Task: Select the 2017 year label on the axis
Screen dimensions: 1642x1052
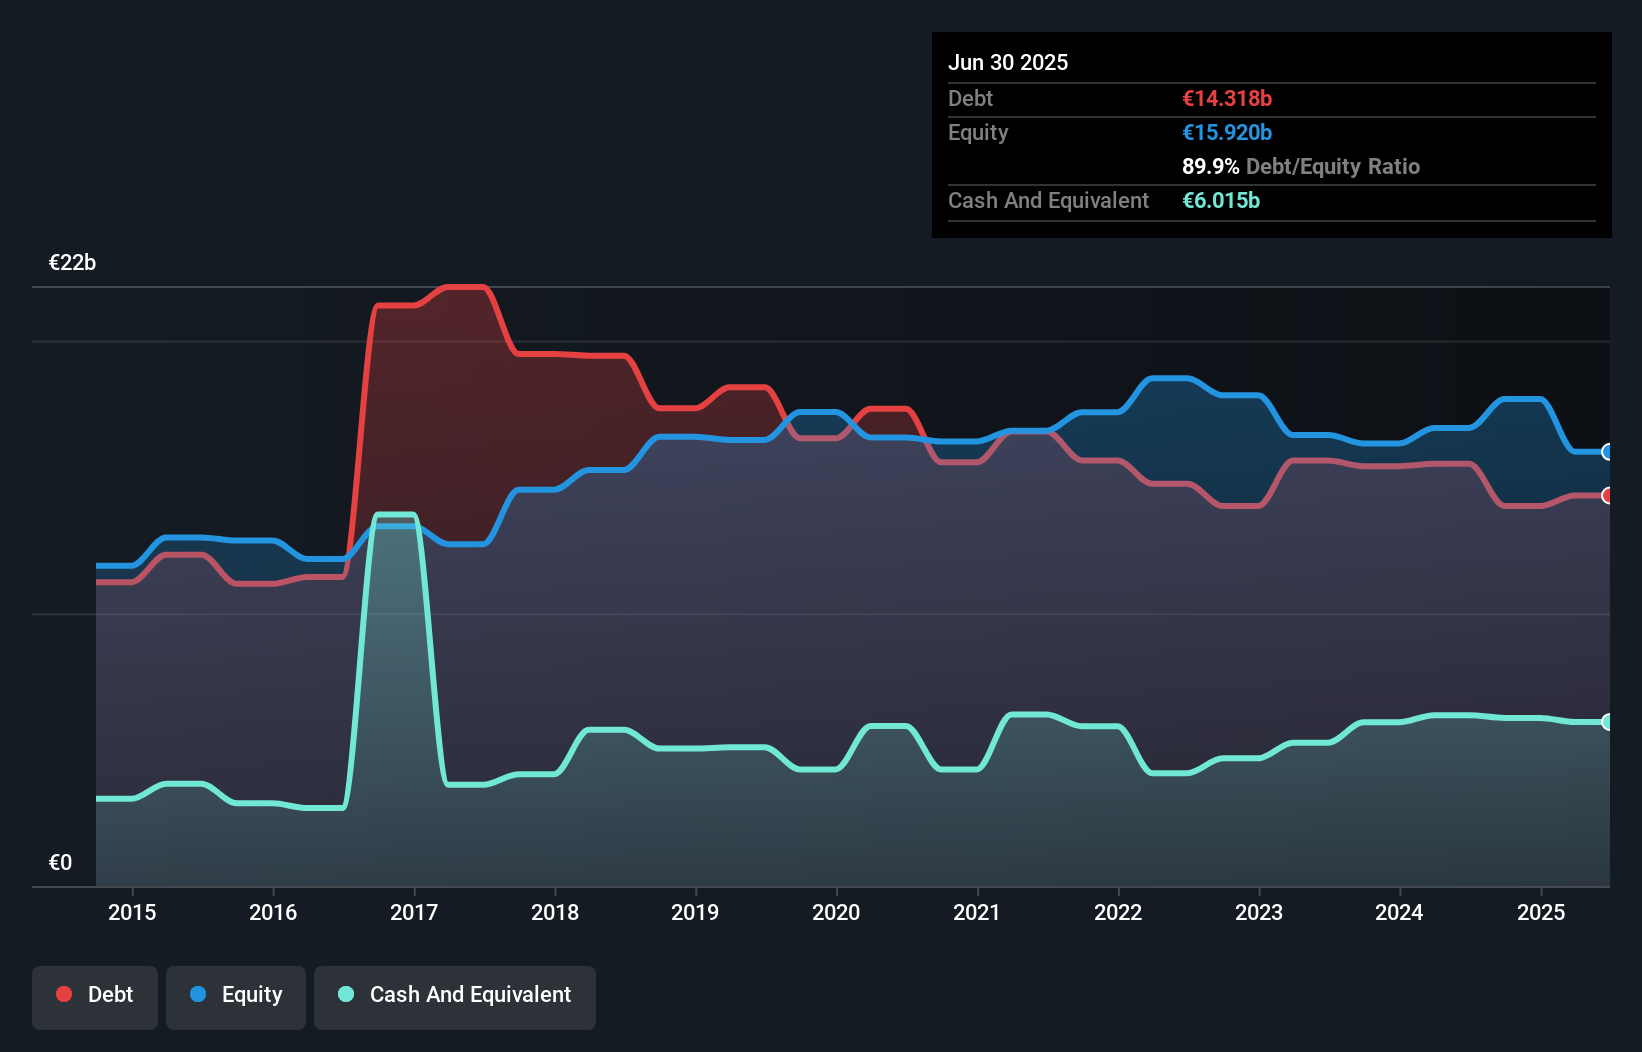Action: click(x=415, y=912)
